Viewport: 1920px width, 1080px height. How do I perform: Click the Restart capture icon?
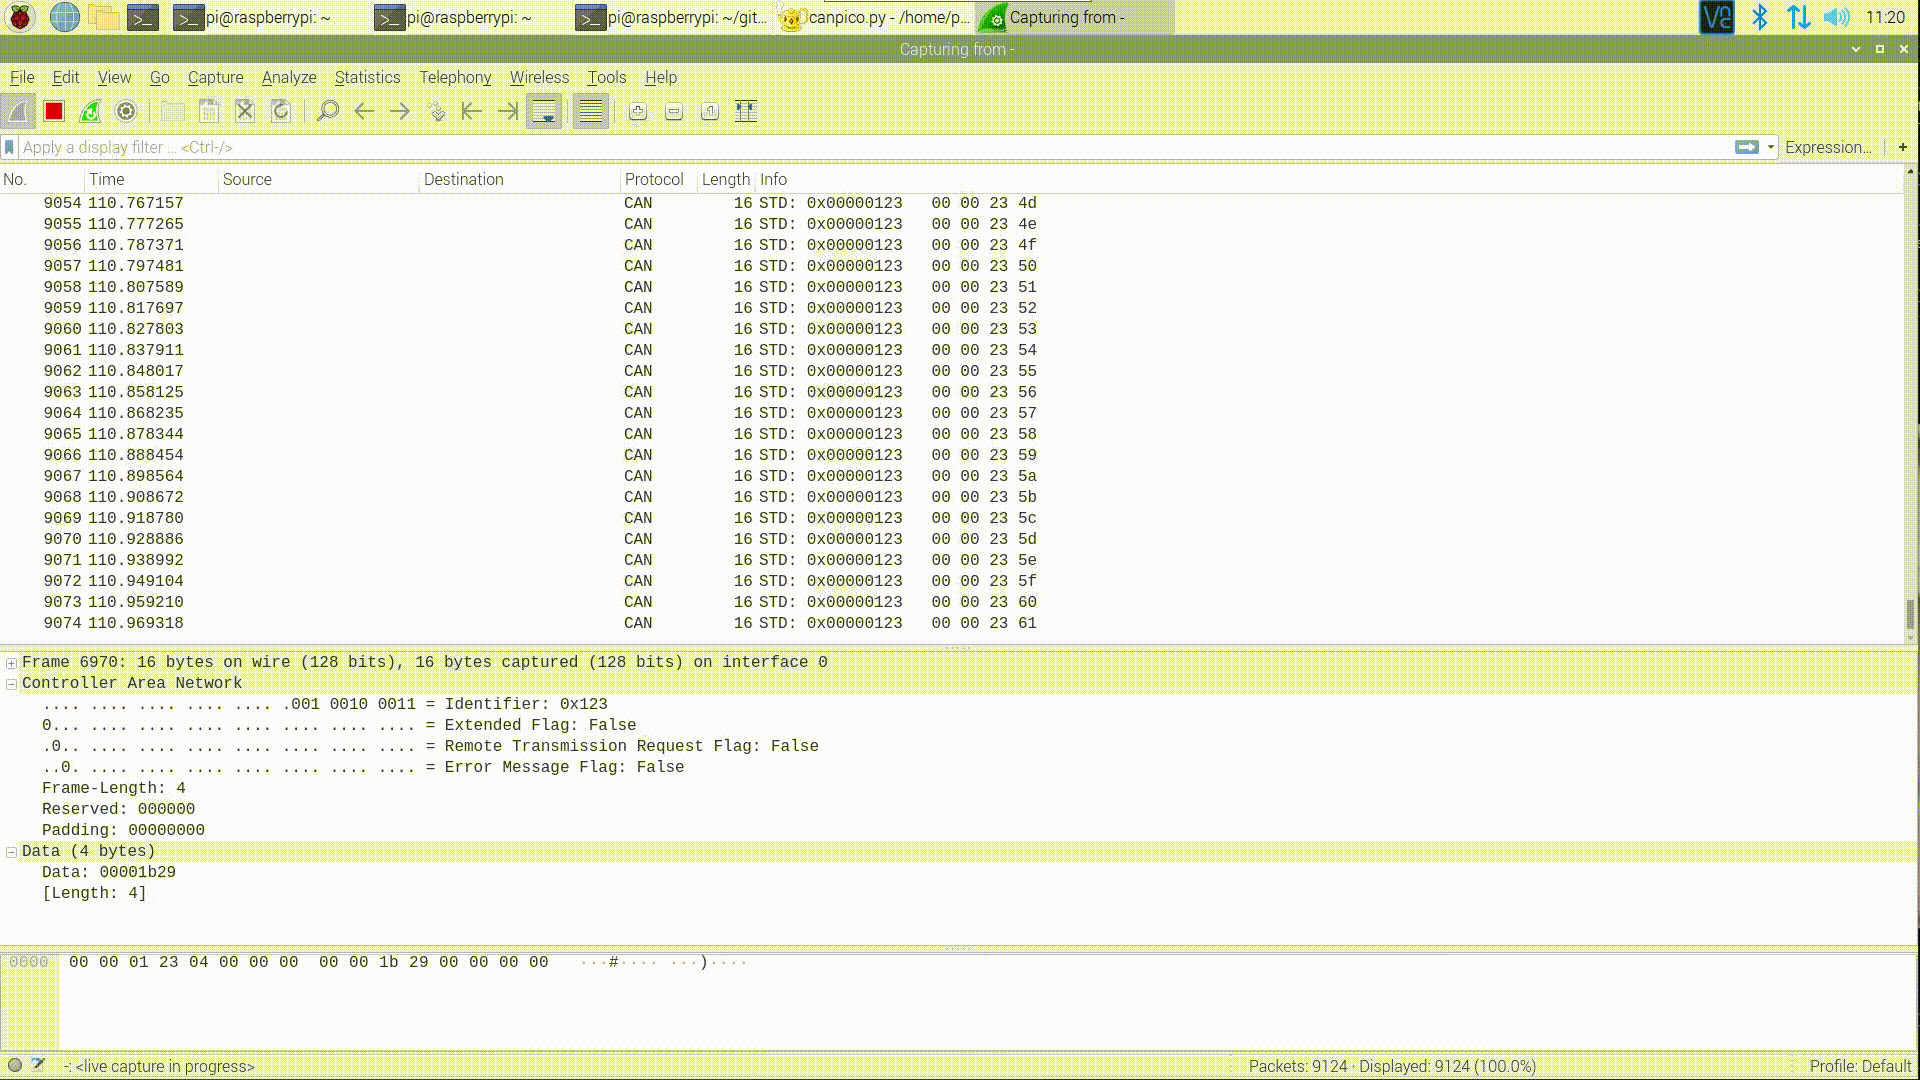tap(90, 111)
